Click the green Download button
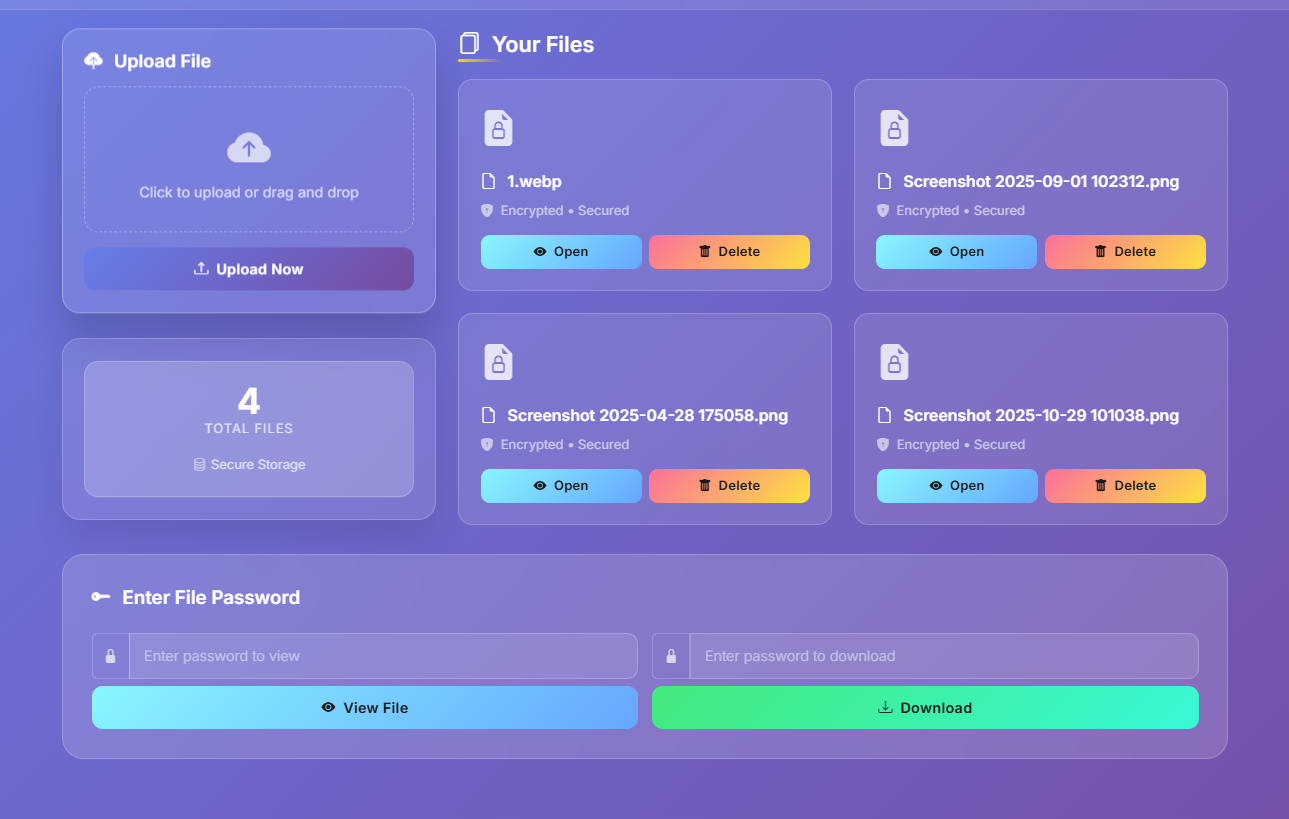The height and width of the screenshot is (819, 1289). pos(925,708)
